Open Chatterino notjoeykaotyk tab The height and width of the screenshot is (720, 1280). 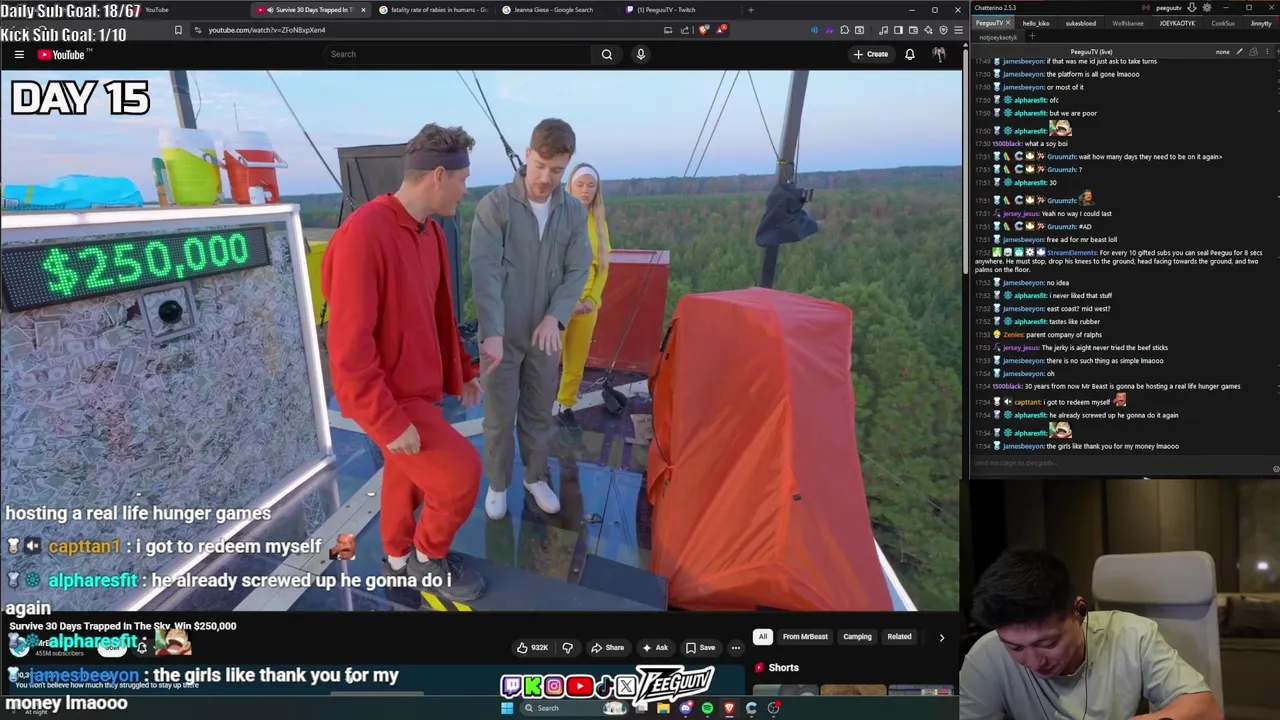(998, 37)
